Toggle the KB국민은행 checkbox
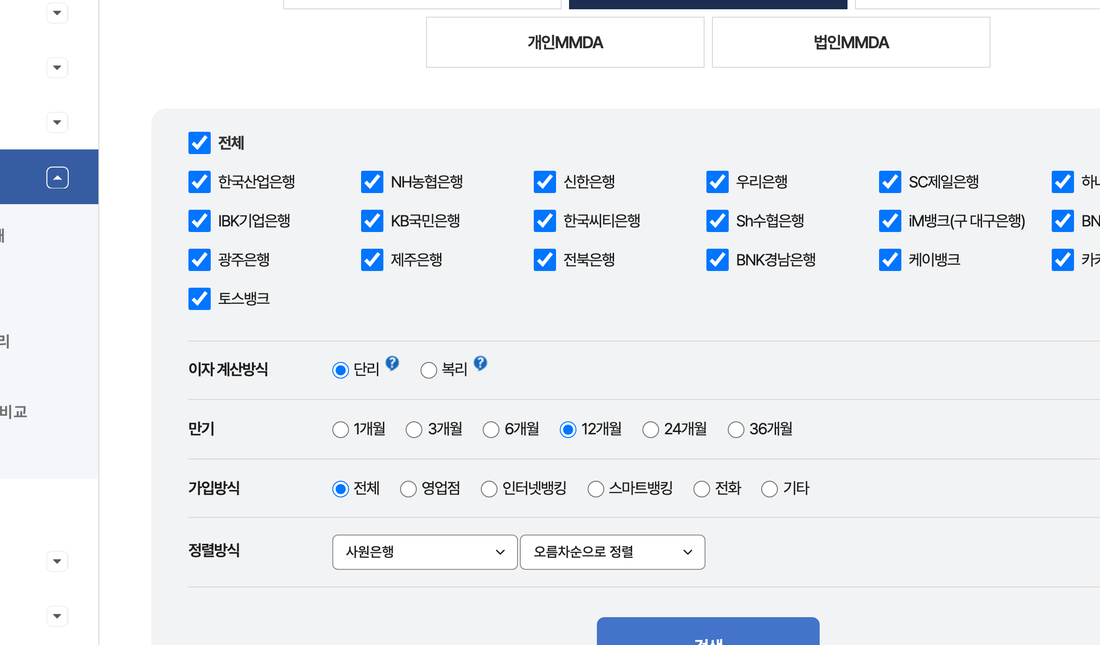The width and height of the screenshot is (1100, 645). click(x=372, y=221)
